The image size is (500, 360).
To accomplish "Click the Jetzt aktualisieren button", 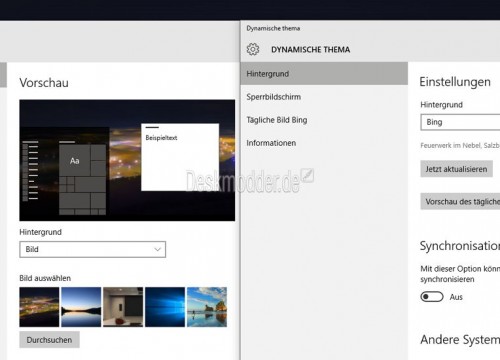I will (456, 169).
